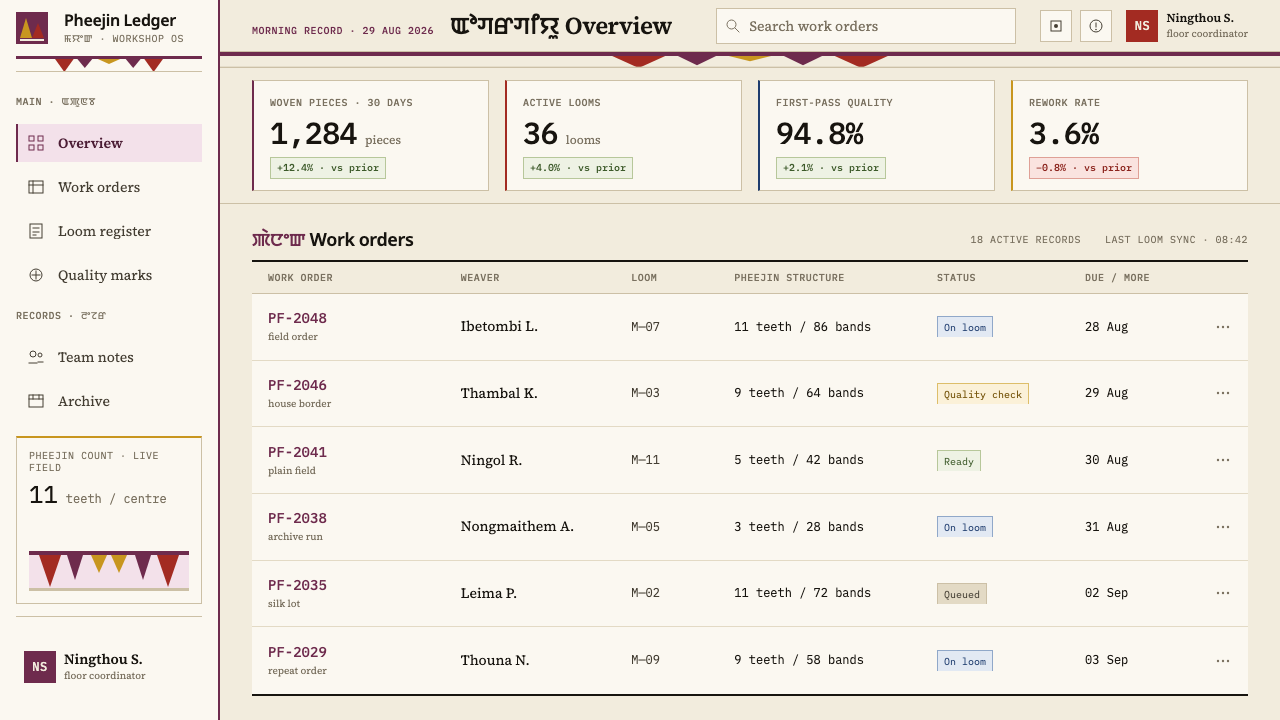Click Last loom sync 08:42 text
This screenshot has height=720, width=1280.
coord(1176,240)
